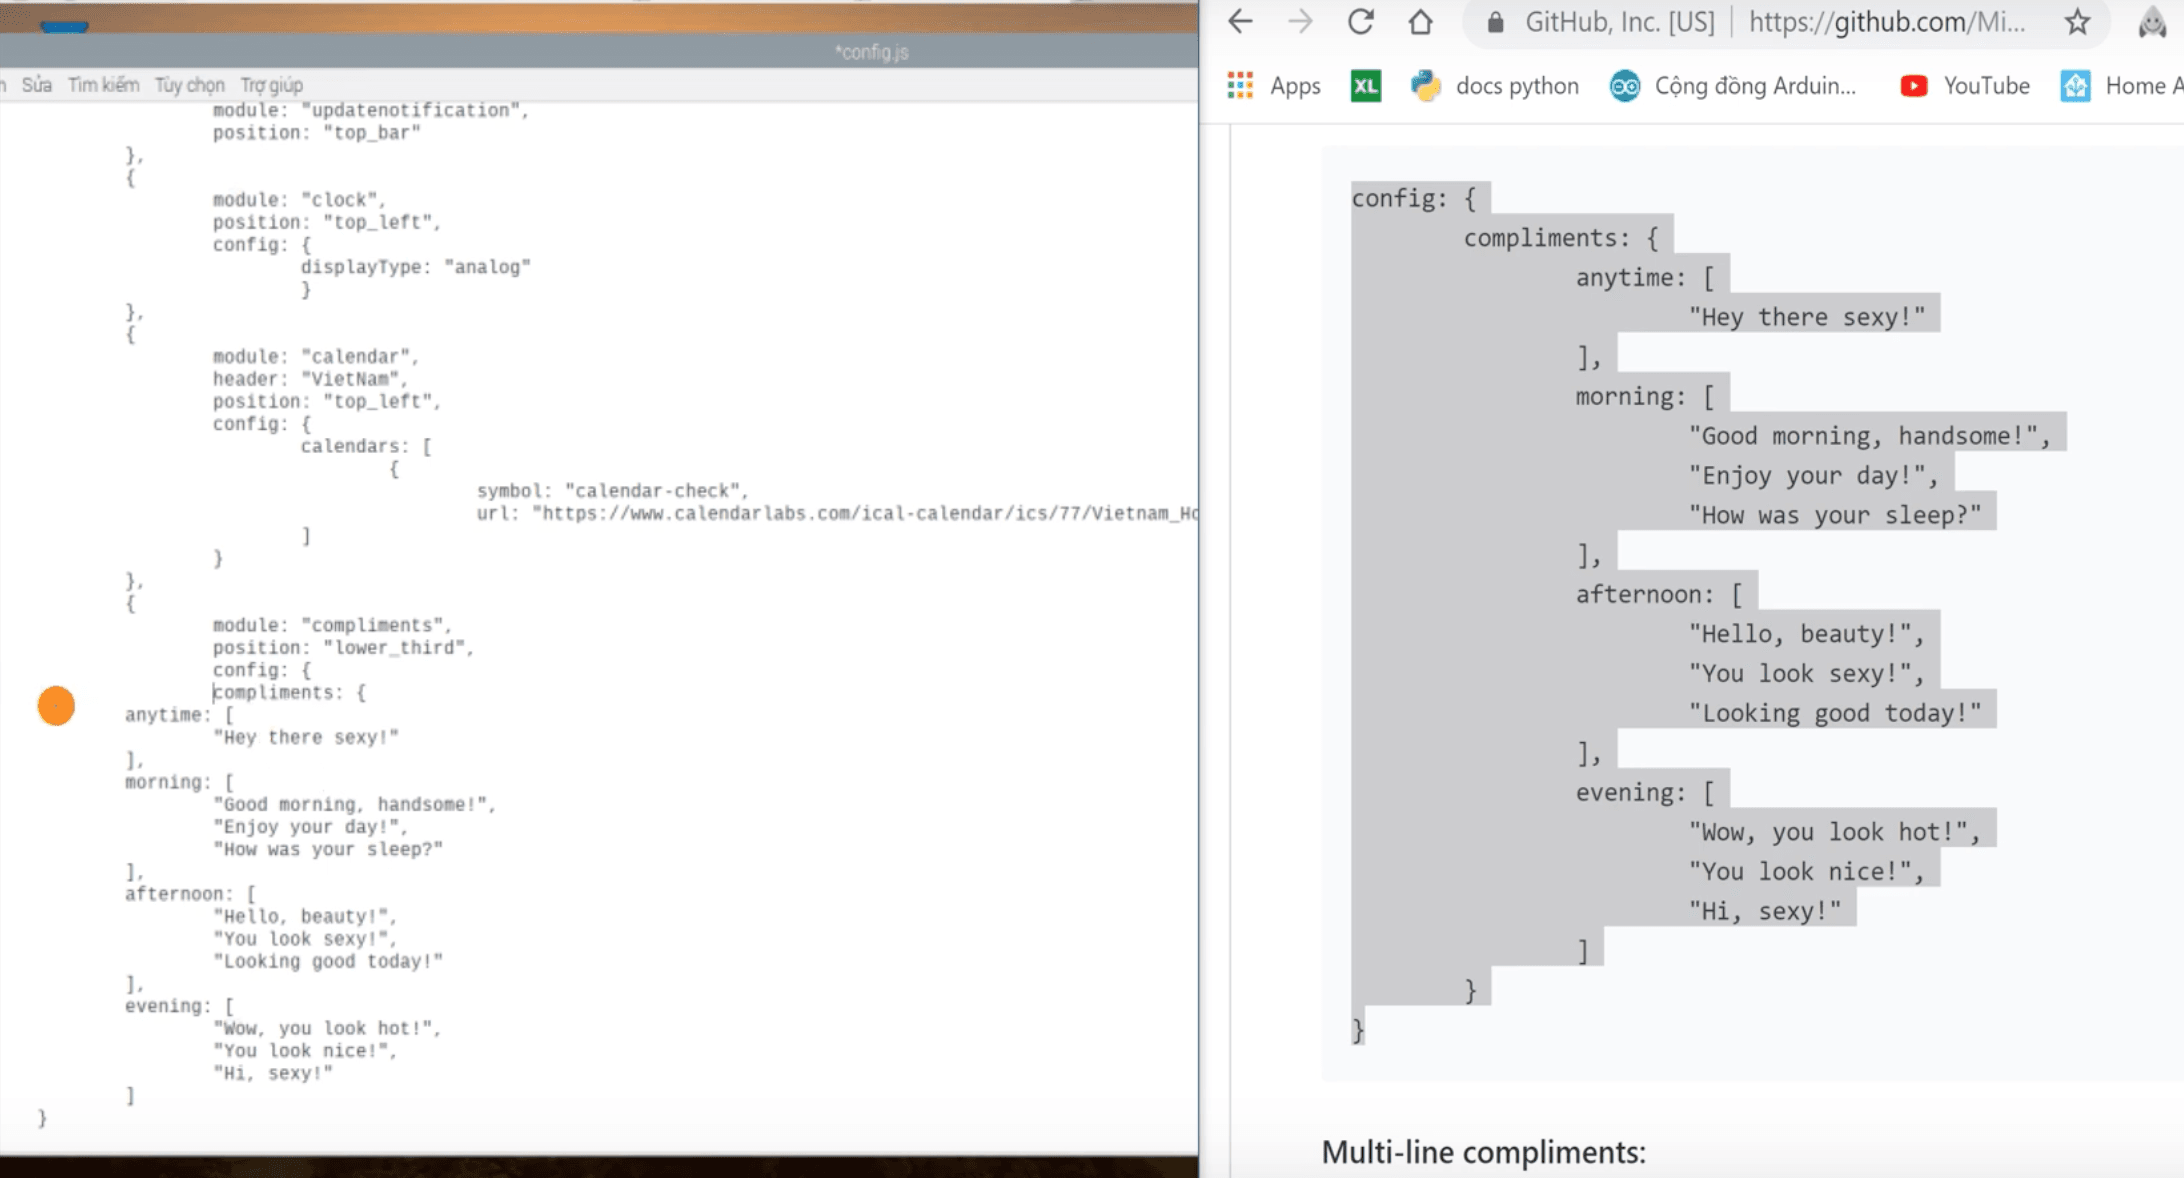Image resolution: width=2184 pixels, height=1178 pixels.
Task: Open the Trợ giúp menu
Action: point(271,85)
